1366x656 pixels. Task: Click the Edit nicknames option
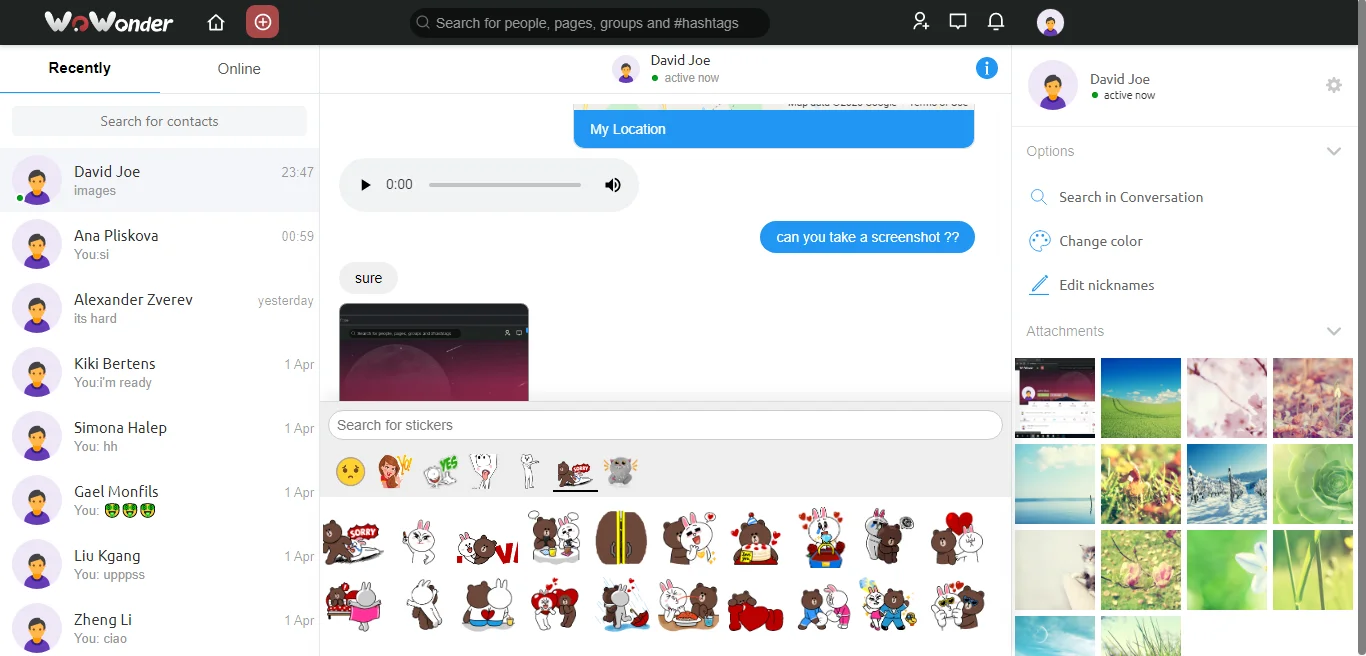1107,285
